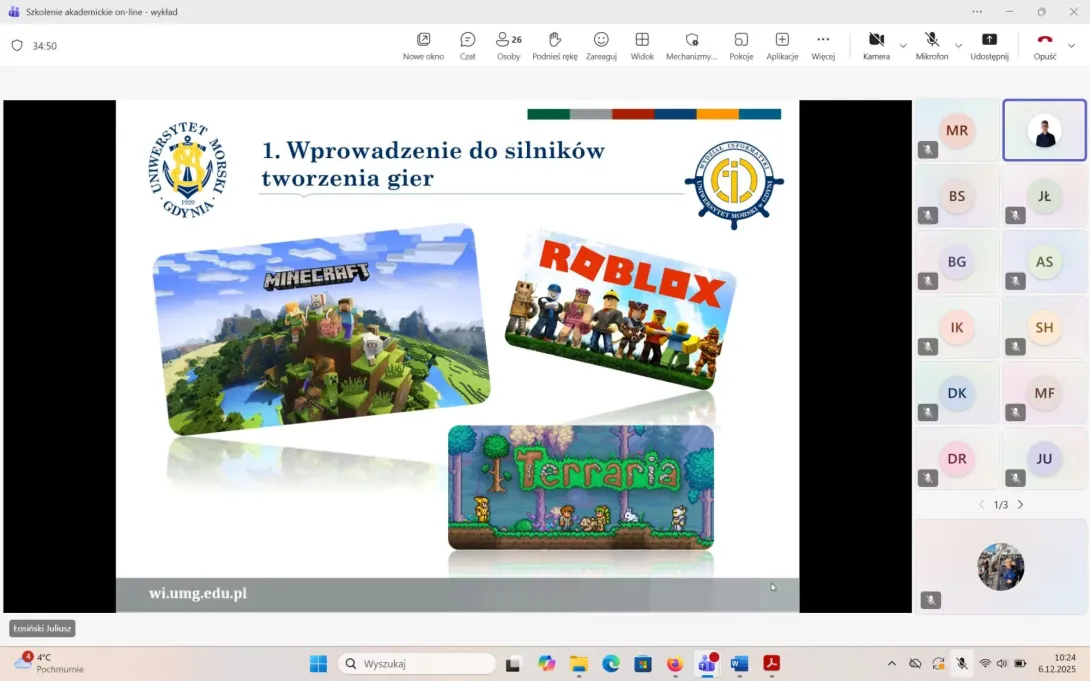Image resolution: width=1090 pixels, height=681 pixels.
Task: Open the Pokoje breakout rooms
Action: point(741,45)
